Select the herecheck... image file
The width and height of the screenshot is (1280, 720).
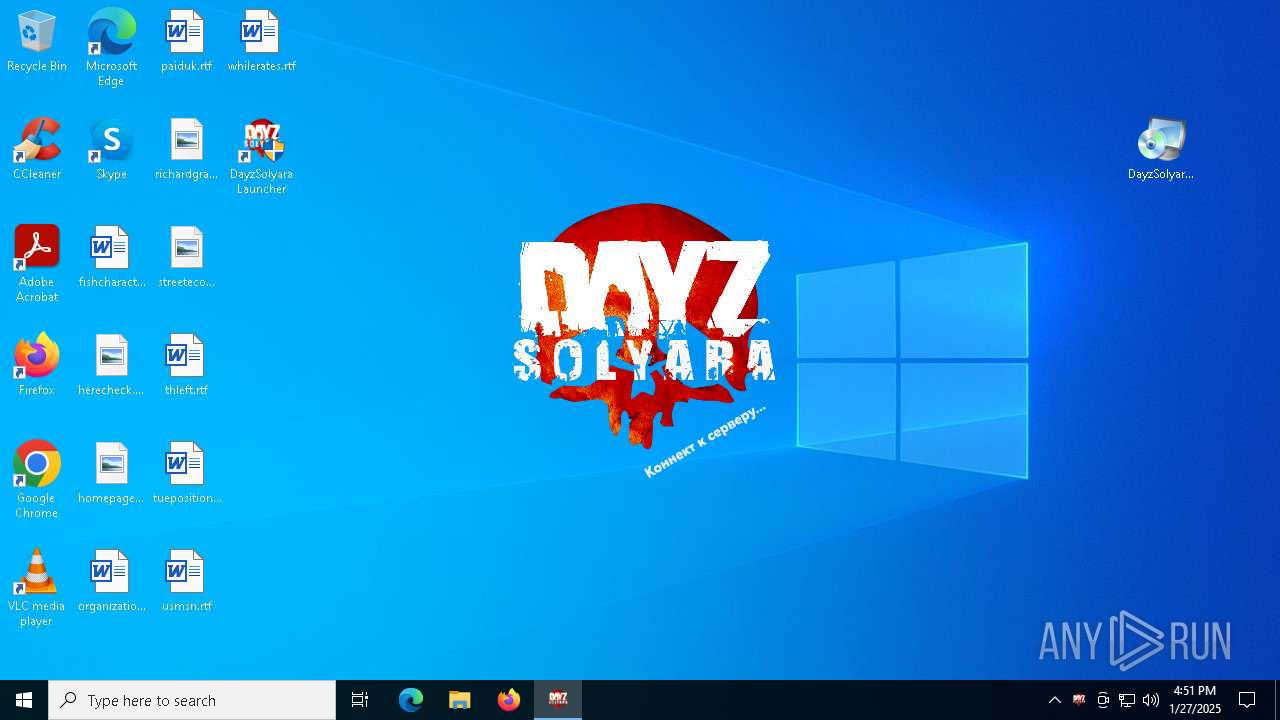[x=111, y=365]
